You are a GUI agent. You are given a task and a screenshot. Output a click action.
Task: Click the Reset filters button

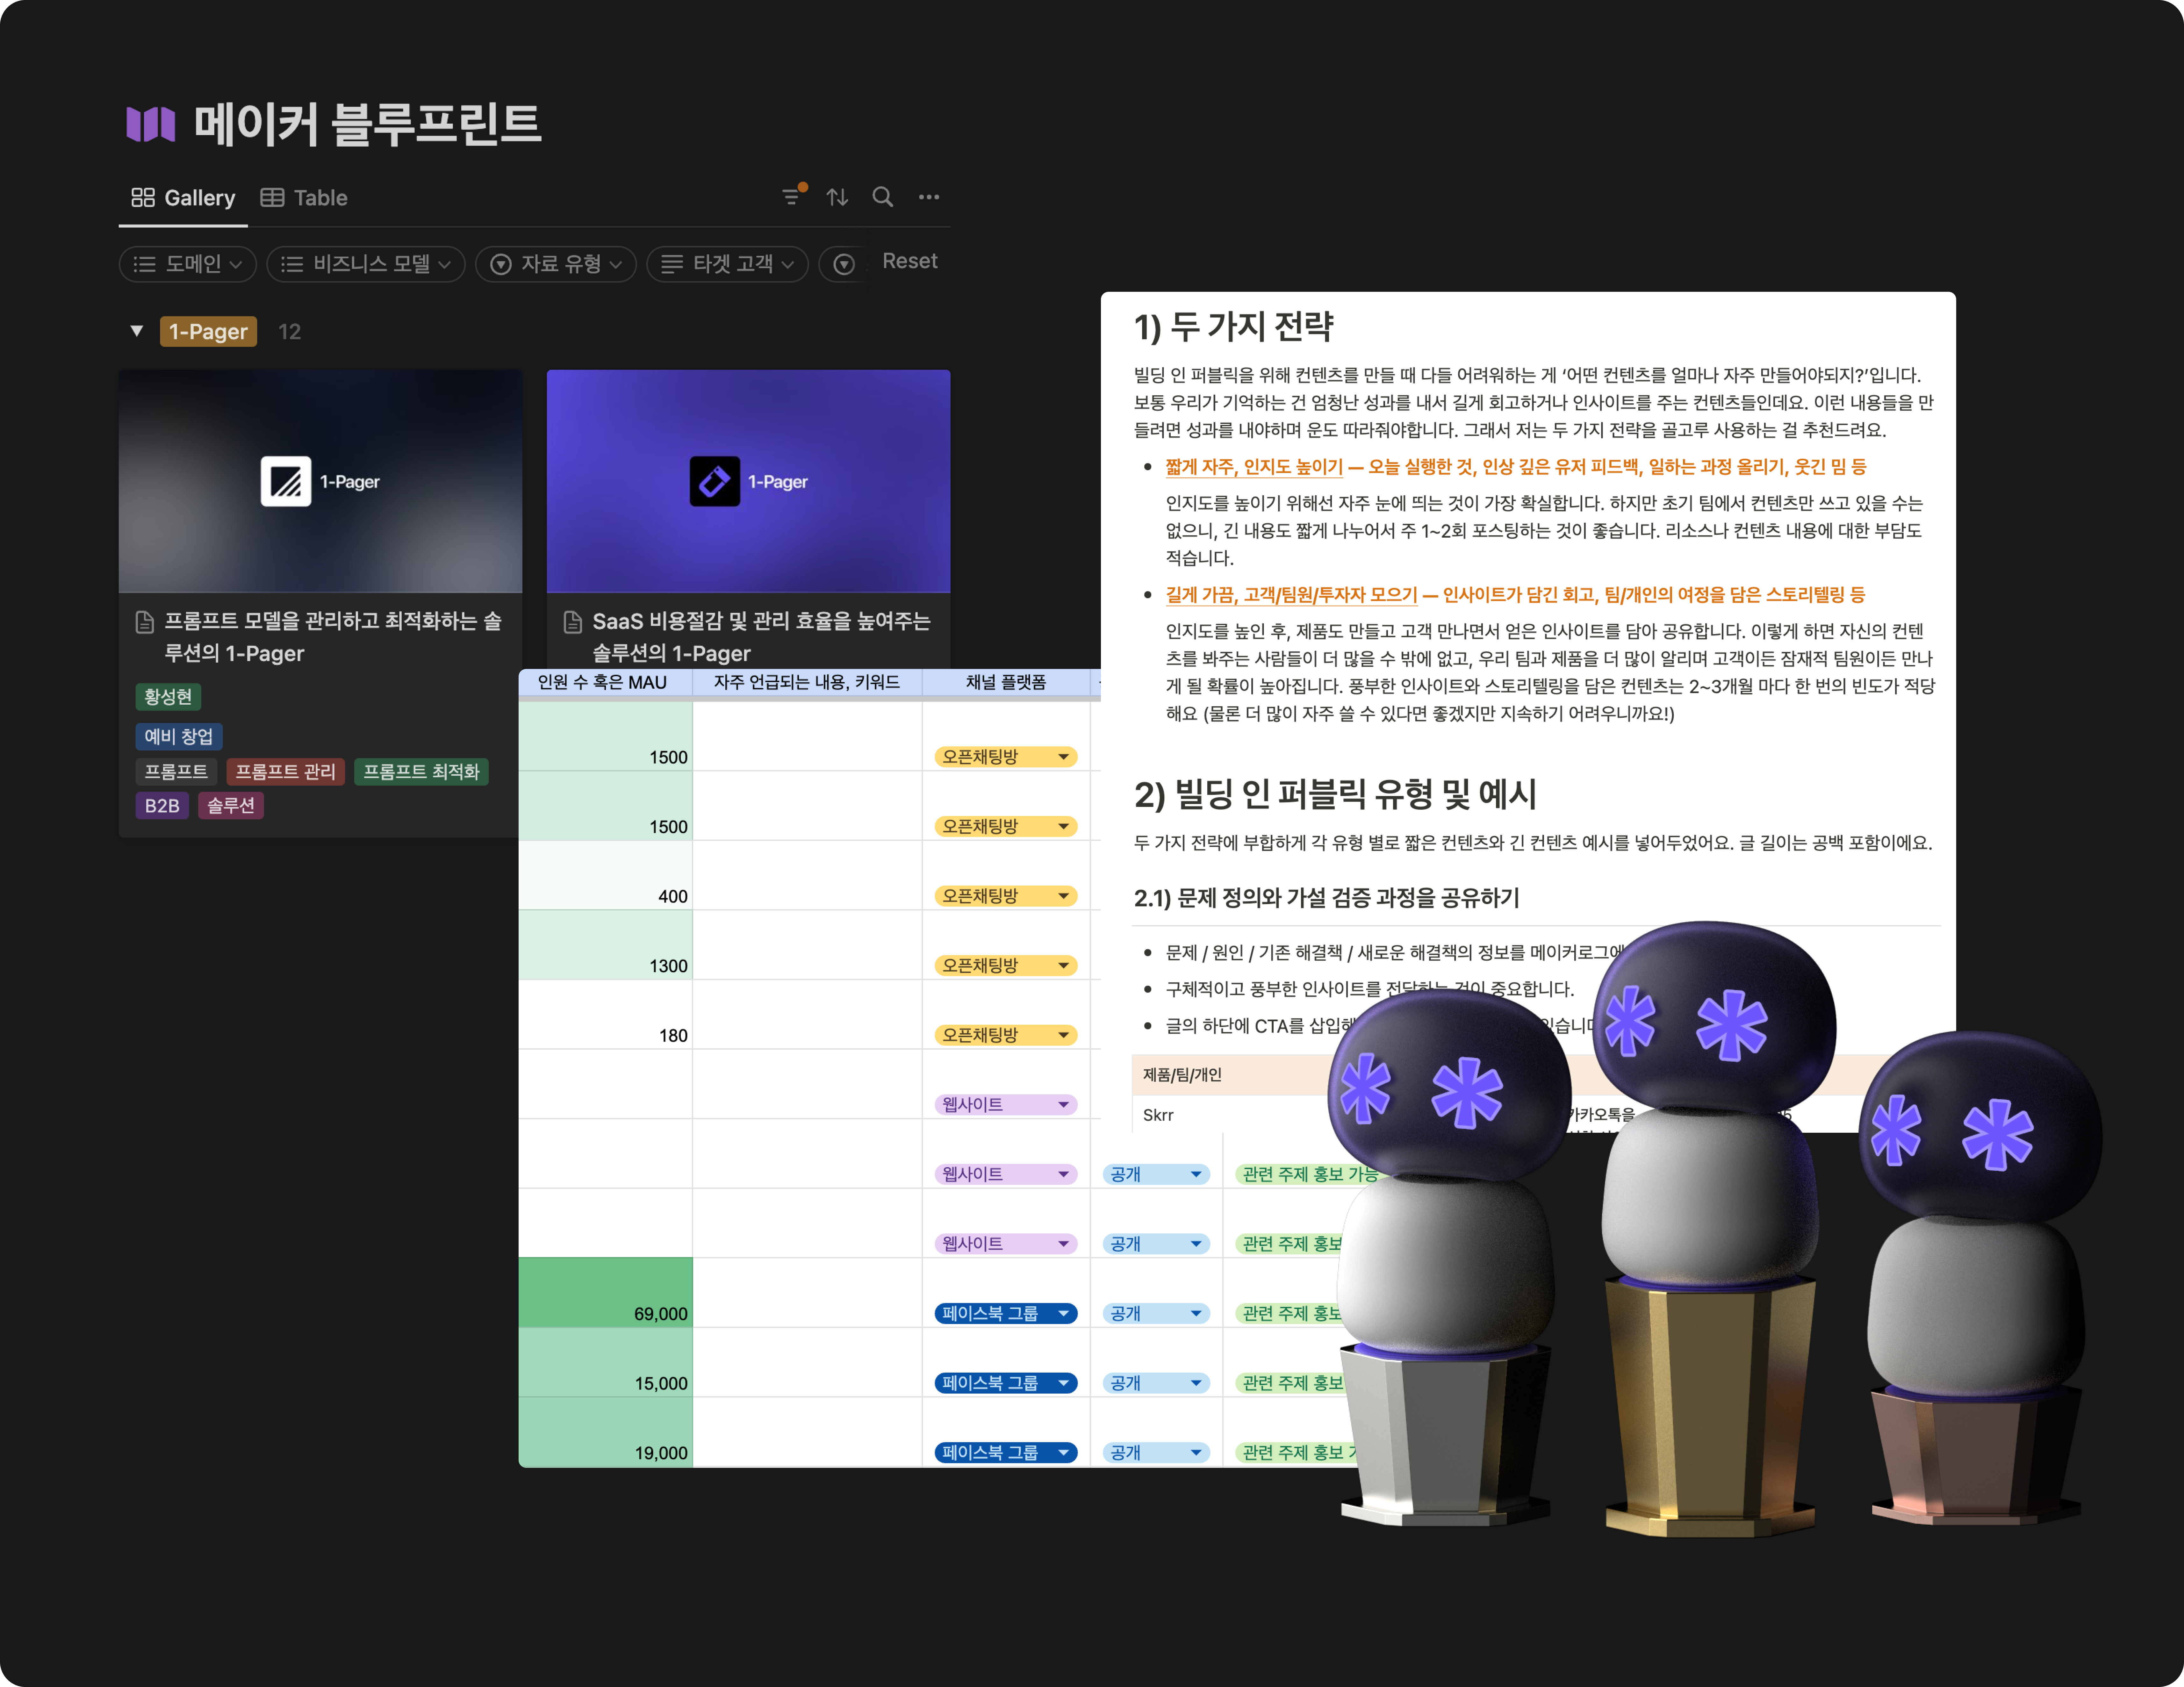pos(910,261)
